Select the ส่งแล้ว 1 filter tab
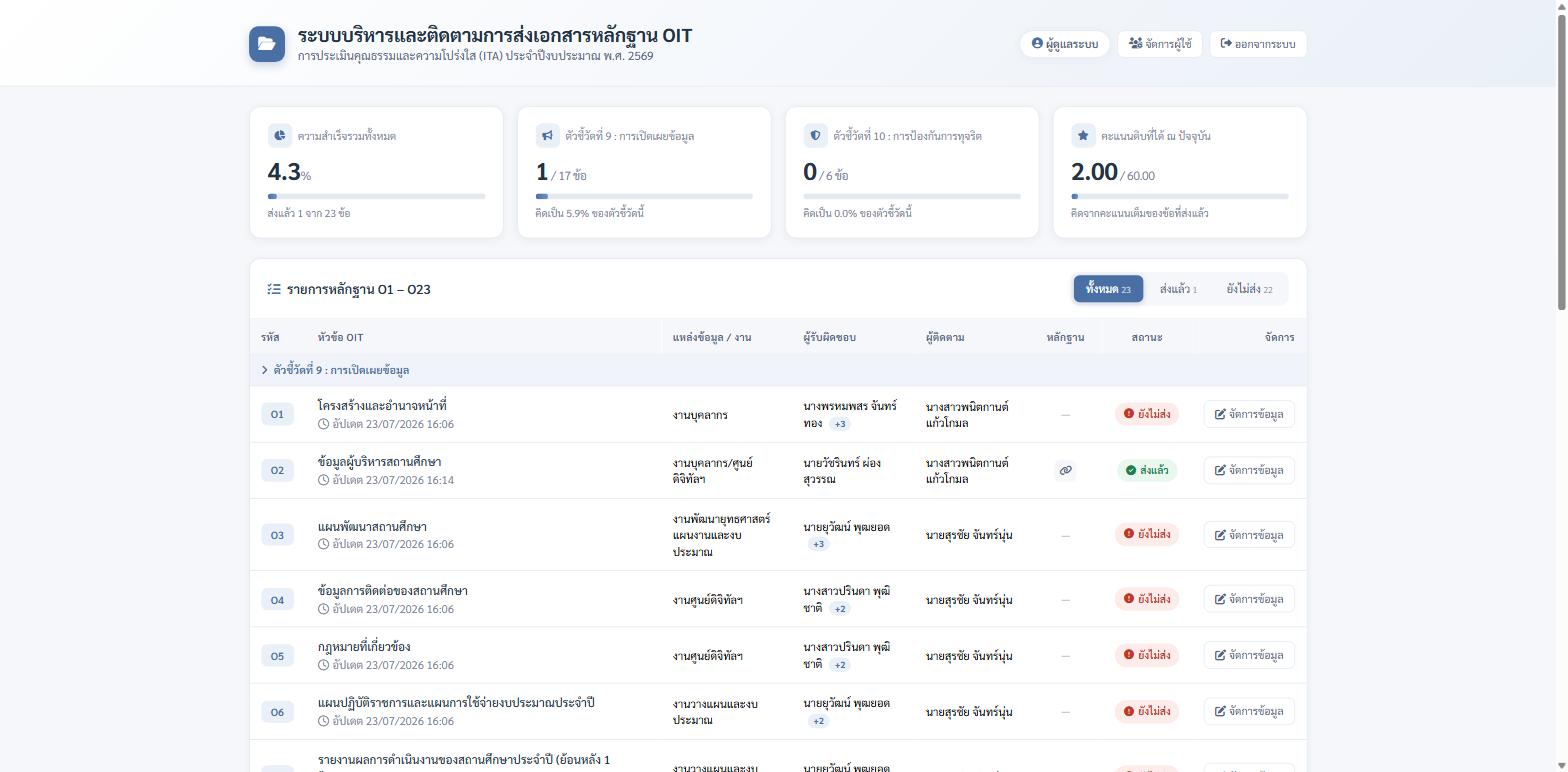The height and width of the screenshot is (772, 1568). pos(1178,289)
